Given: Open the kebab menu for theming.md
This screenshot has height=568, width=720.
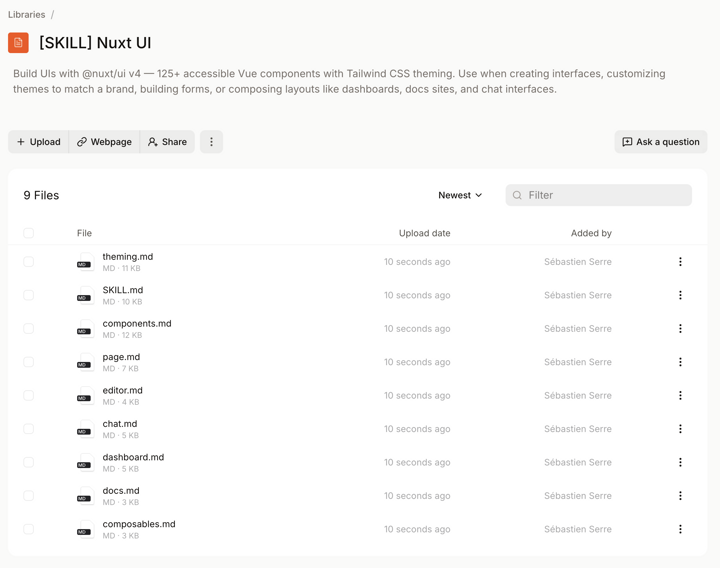Looking at the screenshot, I should [680, 262].
